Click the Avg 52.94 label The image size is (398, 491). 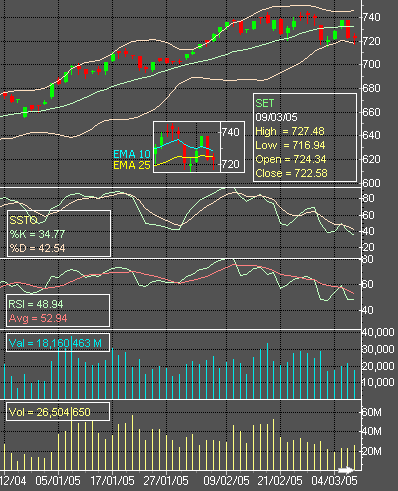38,318
